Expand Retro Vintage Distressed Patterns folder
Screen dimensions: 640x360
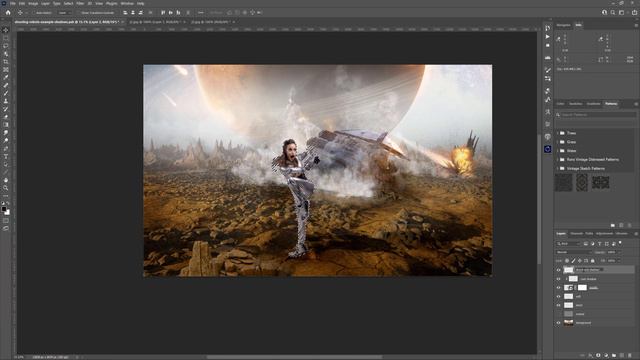click(x=558, y=160)
